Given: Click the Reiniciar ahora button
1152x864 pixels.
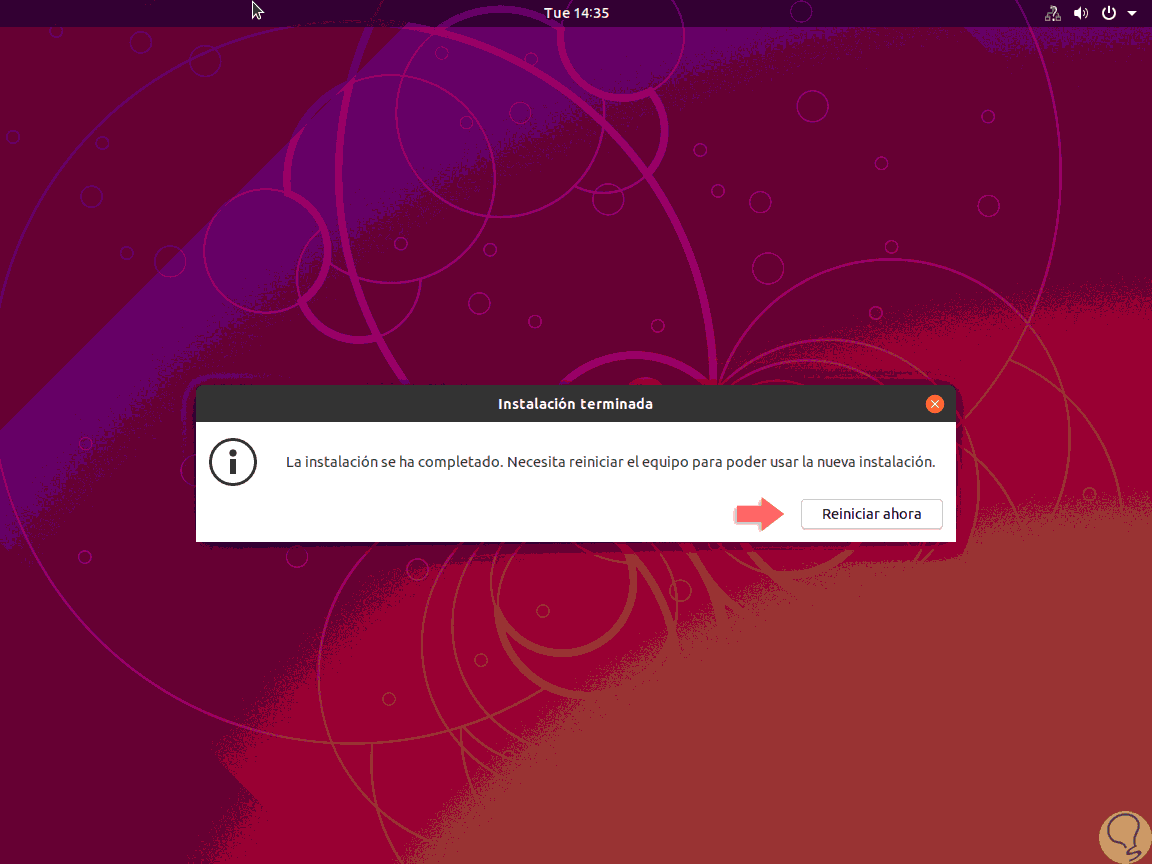Looking at the screenshot, I should (871, 514).
